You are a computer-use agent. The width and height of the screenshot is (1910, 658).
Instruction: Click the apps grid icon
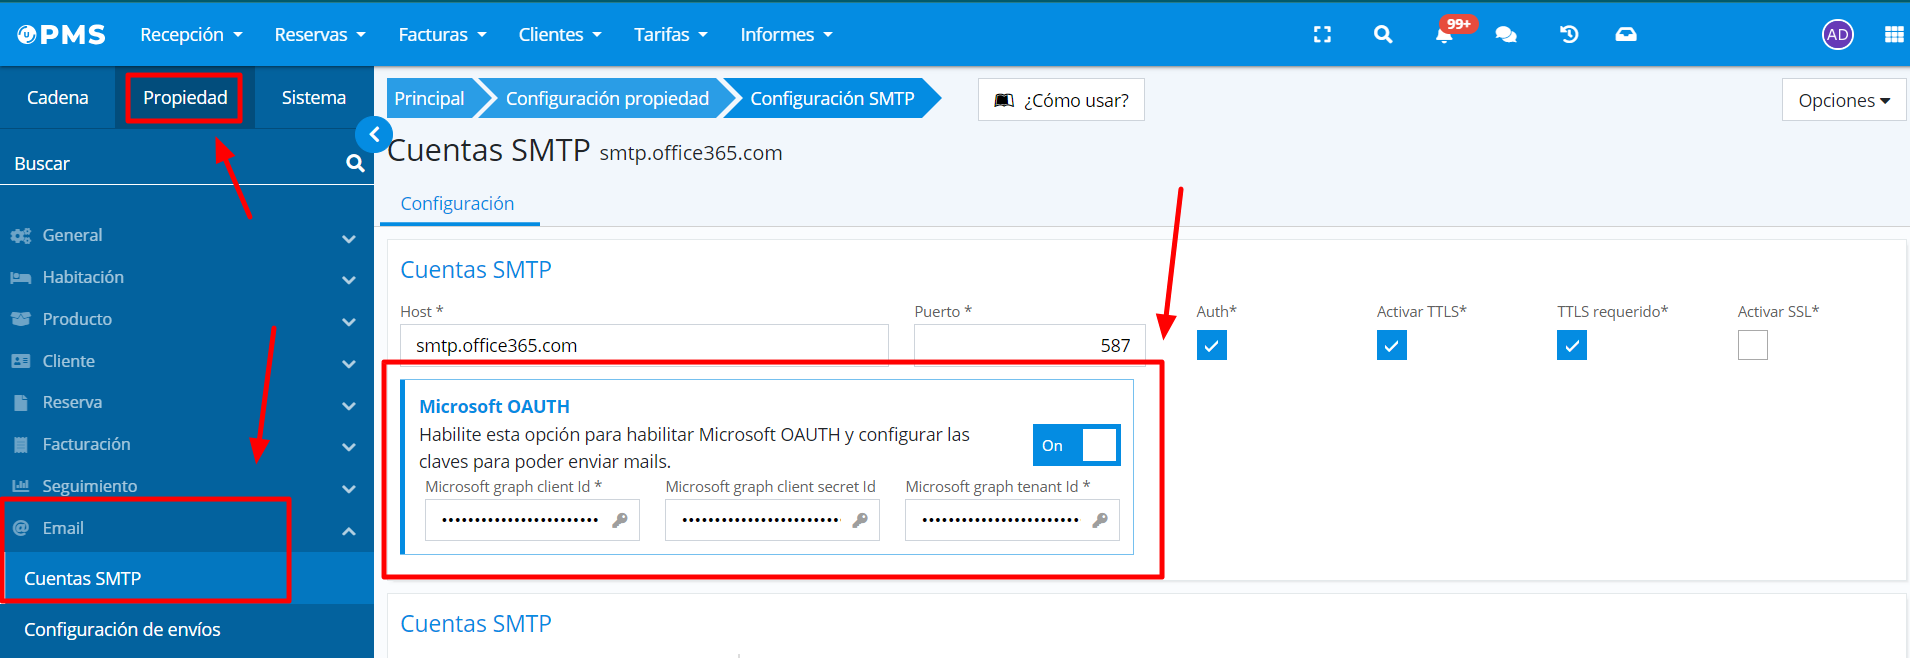(1893, 35)
